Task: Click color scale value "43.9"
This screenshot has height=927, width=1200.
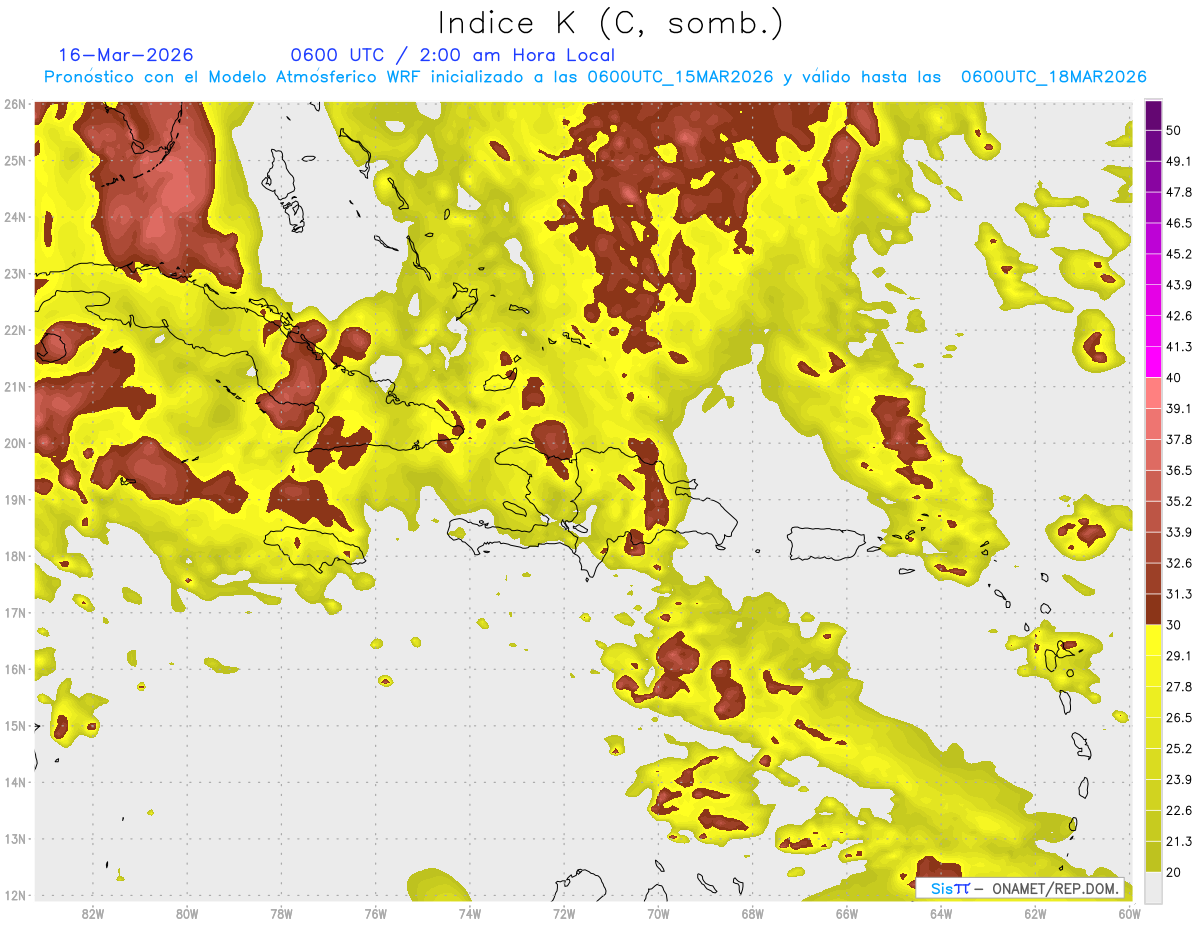Action: (x=1179, y=285)
